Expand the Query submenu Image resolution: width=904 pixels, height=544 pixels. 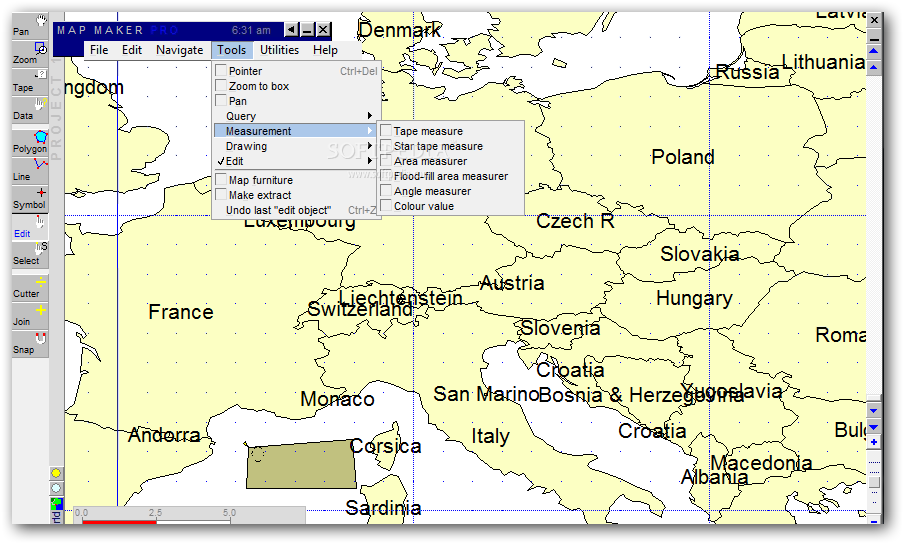point(296,116)
